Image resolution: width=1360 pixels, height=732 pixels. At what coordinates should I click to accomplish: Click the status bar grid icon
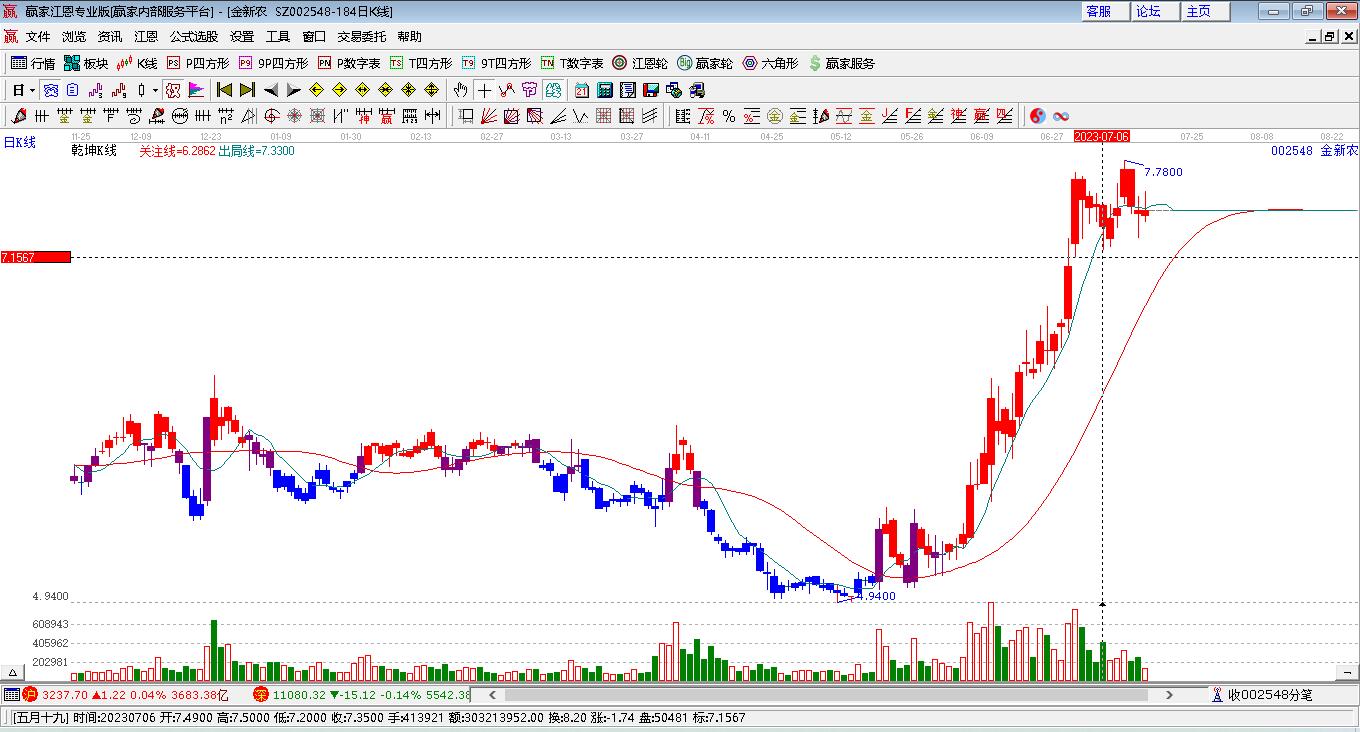(11, 694)
